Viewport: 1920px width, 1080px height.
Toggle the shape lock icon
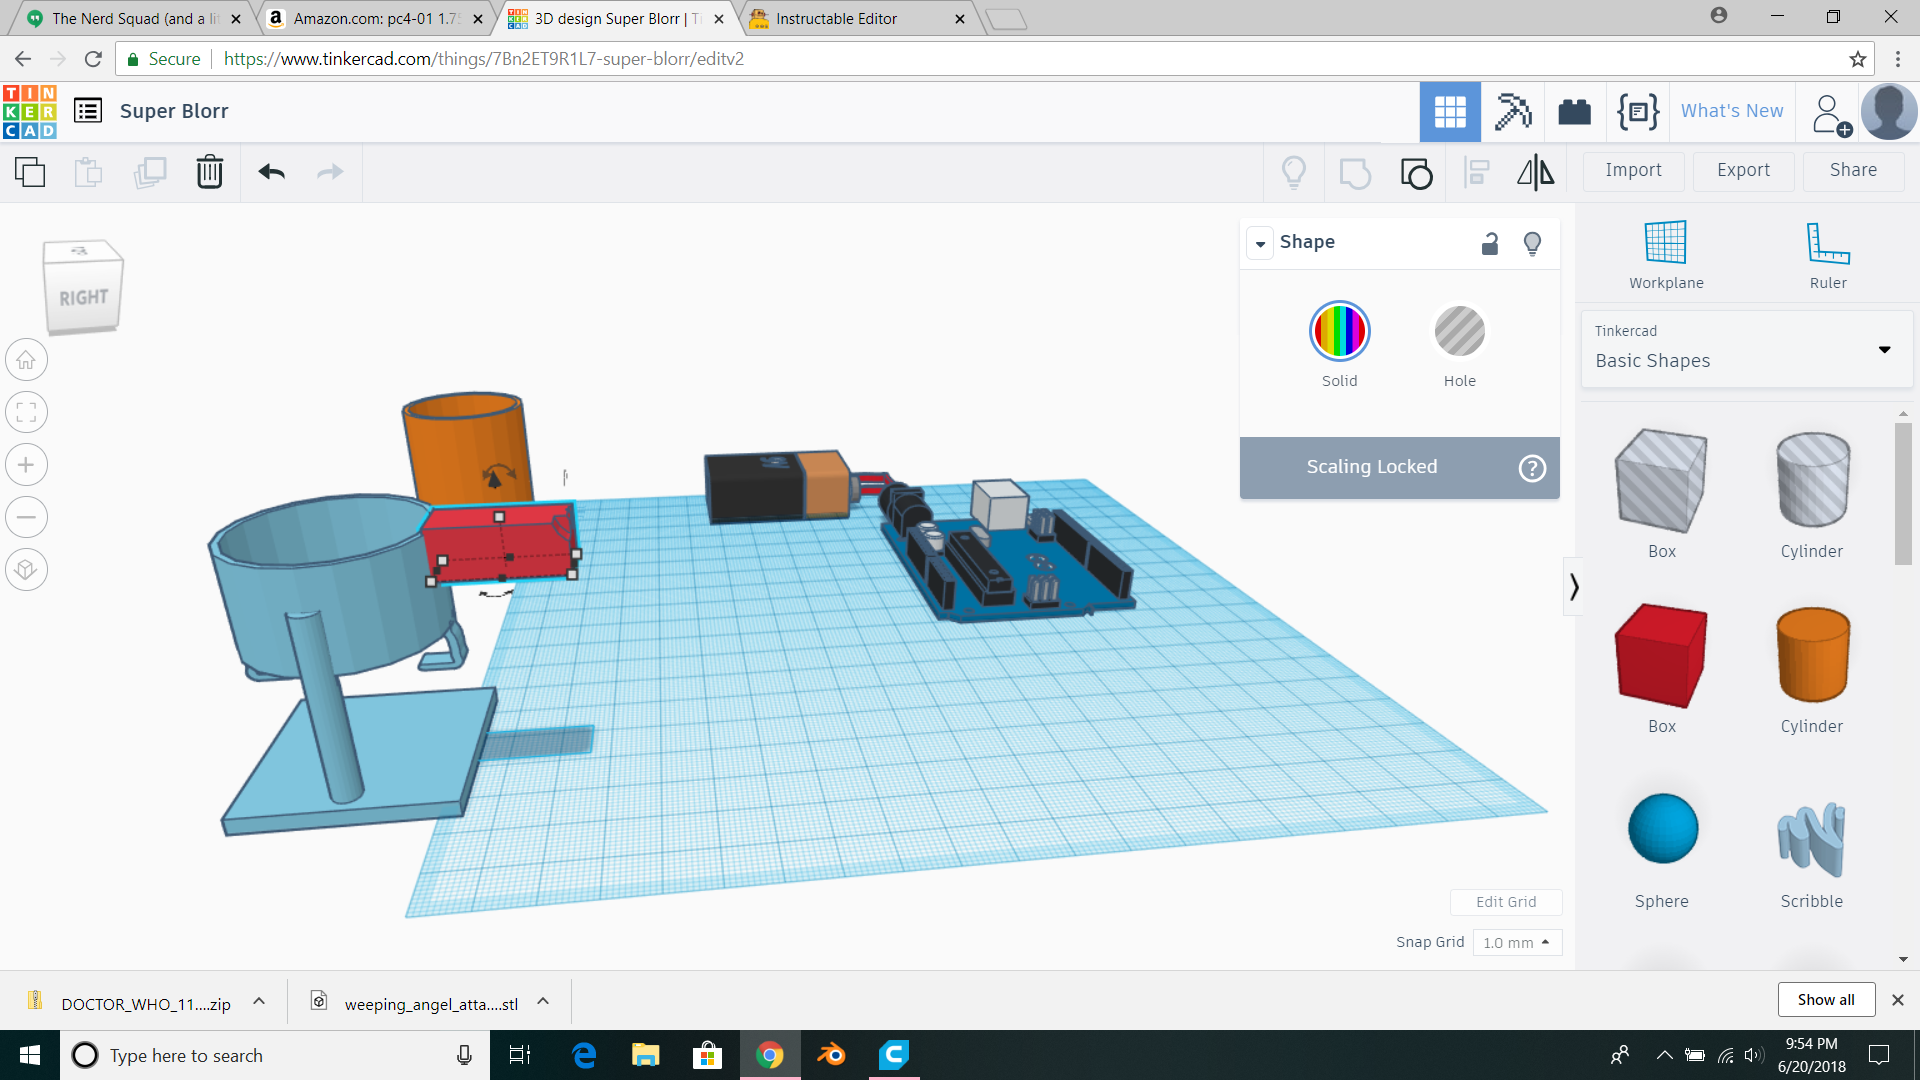coord(1490,243)
